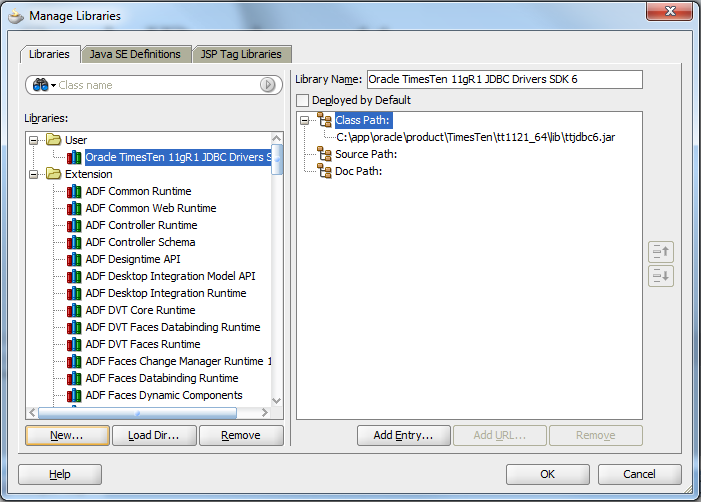Click the New... button
The image size is (701, 502).
tap(67, 435)
